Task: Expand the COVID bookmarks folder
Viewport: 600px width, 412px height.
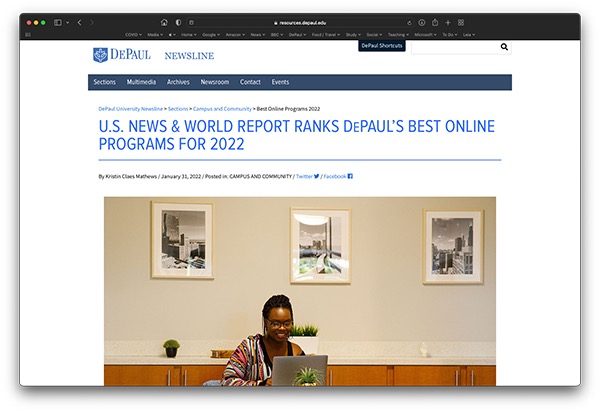Action: click(x=134, y=34)
